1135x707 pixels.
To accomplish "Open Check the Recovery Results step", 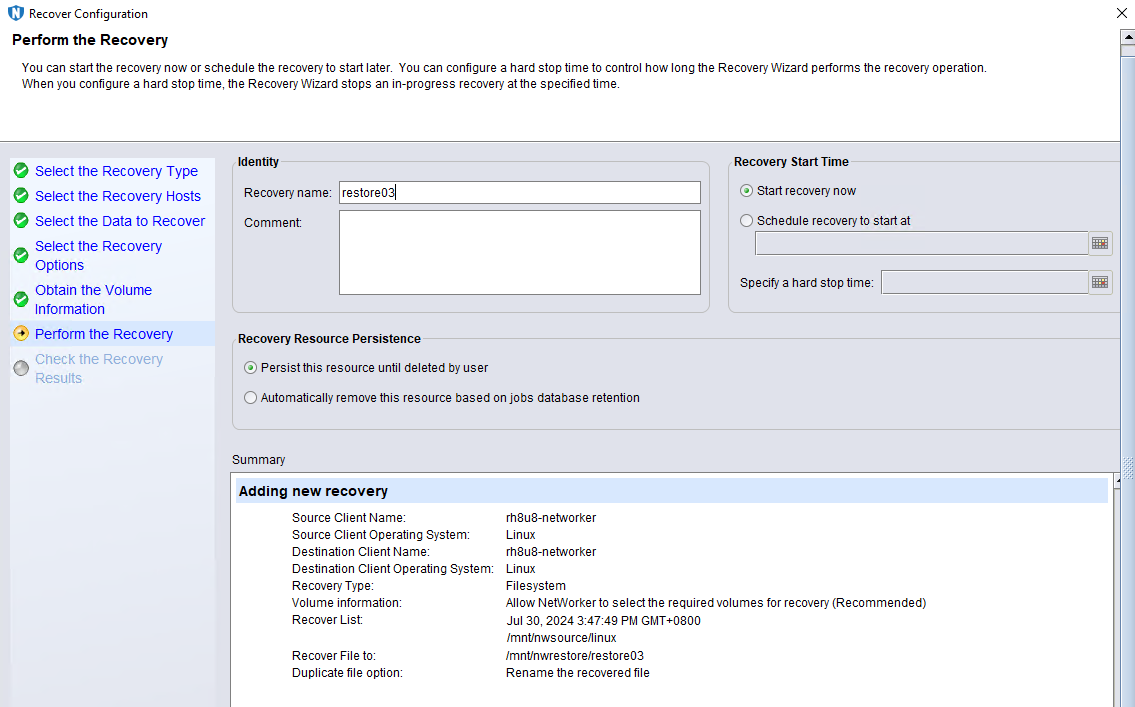I will [x=98, y=368].
